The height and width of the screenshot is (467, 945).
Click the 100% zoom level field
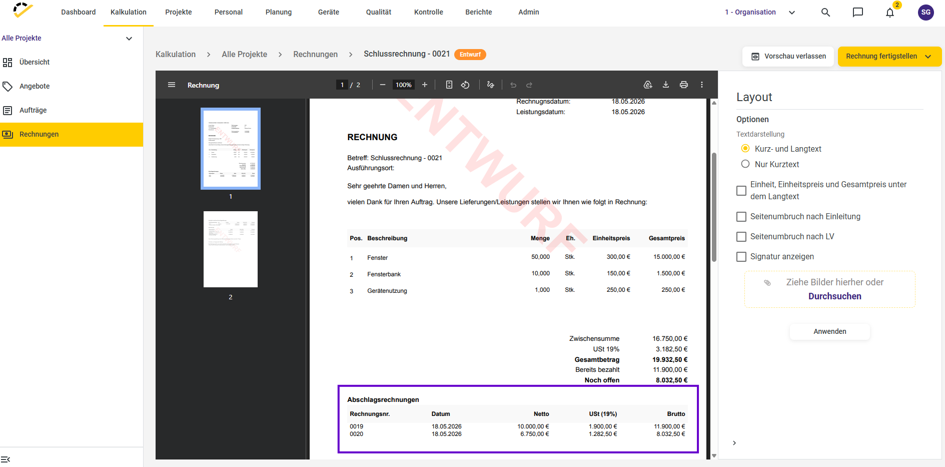[403, 85]
